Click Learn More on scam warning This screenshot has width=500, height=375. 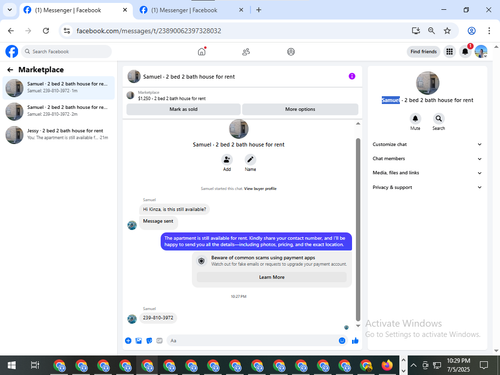[x=272, y=277]
